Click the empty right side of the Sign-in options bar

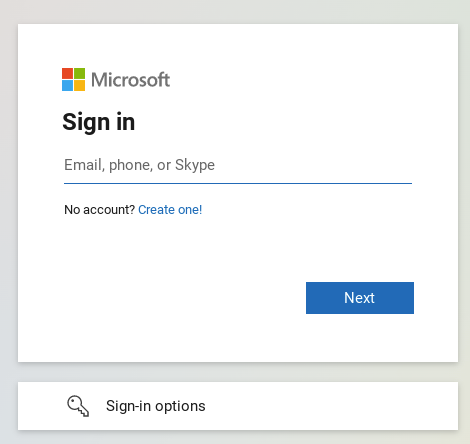coord(333,406)
